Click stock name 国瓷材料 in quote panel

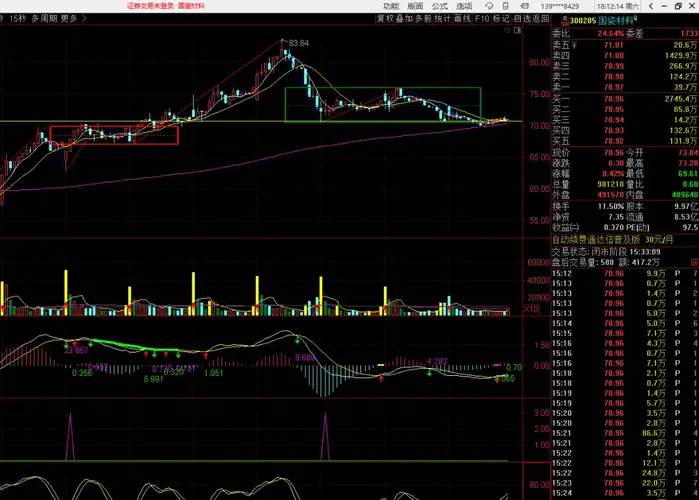616,20
